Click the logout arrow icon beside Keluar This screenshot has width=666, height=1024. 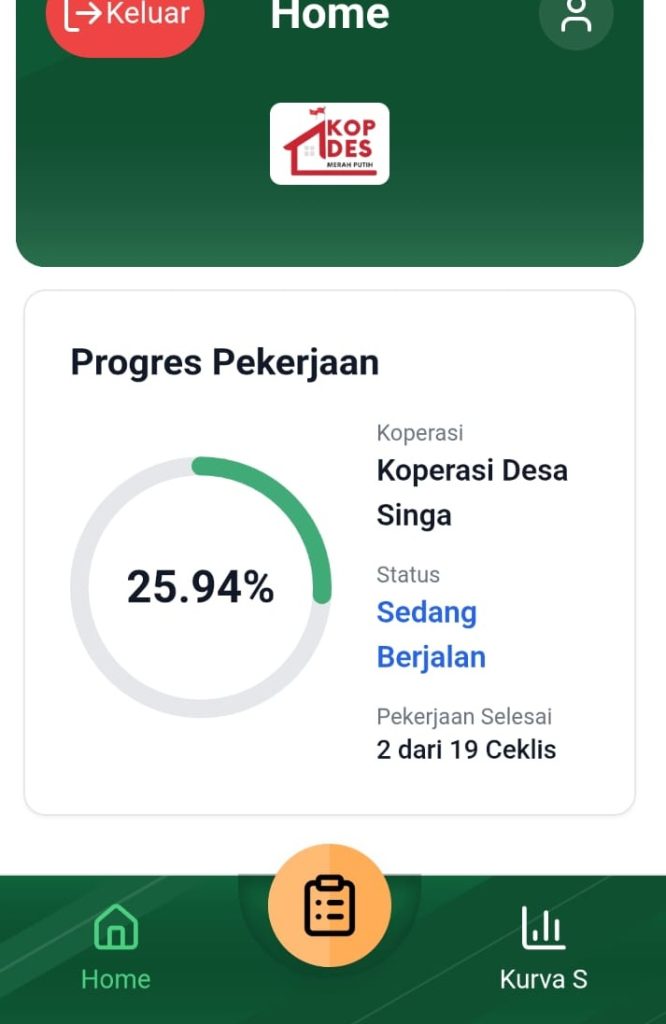pos(82,15)
